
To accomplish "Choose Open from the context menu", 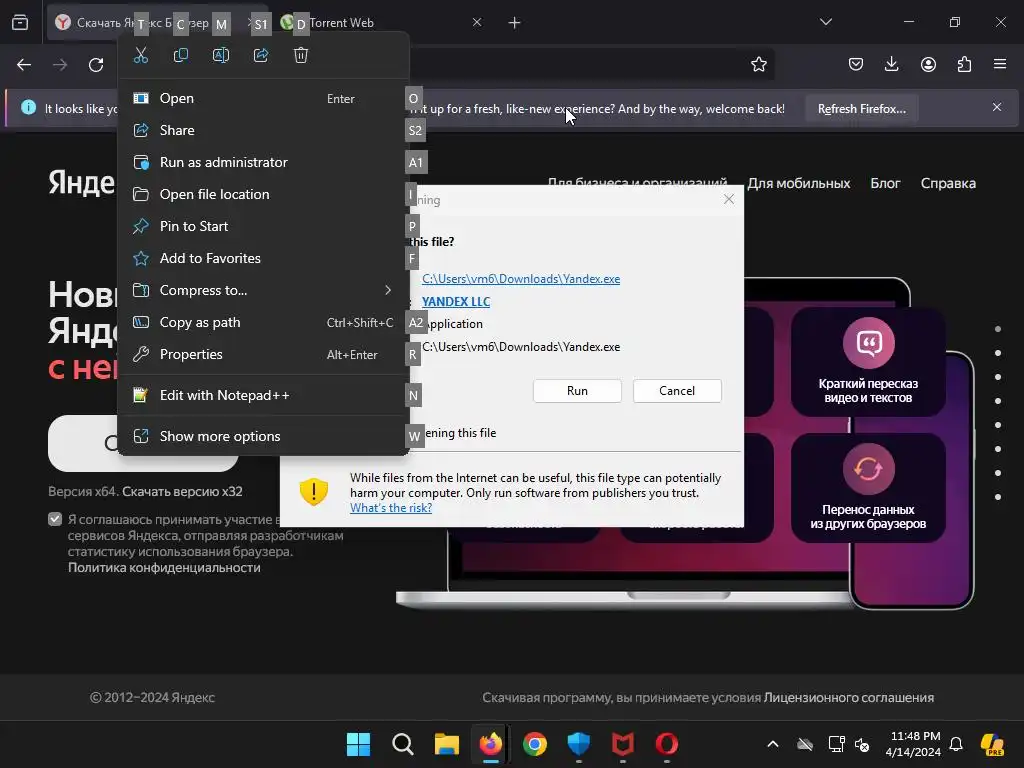I will pos(263,98).
